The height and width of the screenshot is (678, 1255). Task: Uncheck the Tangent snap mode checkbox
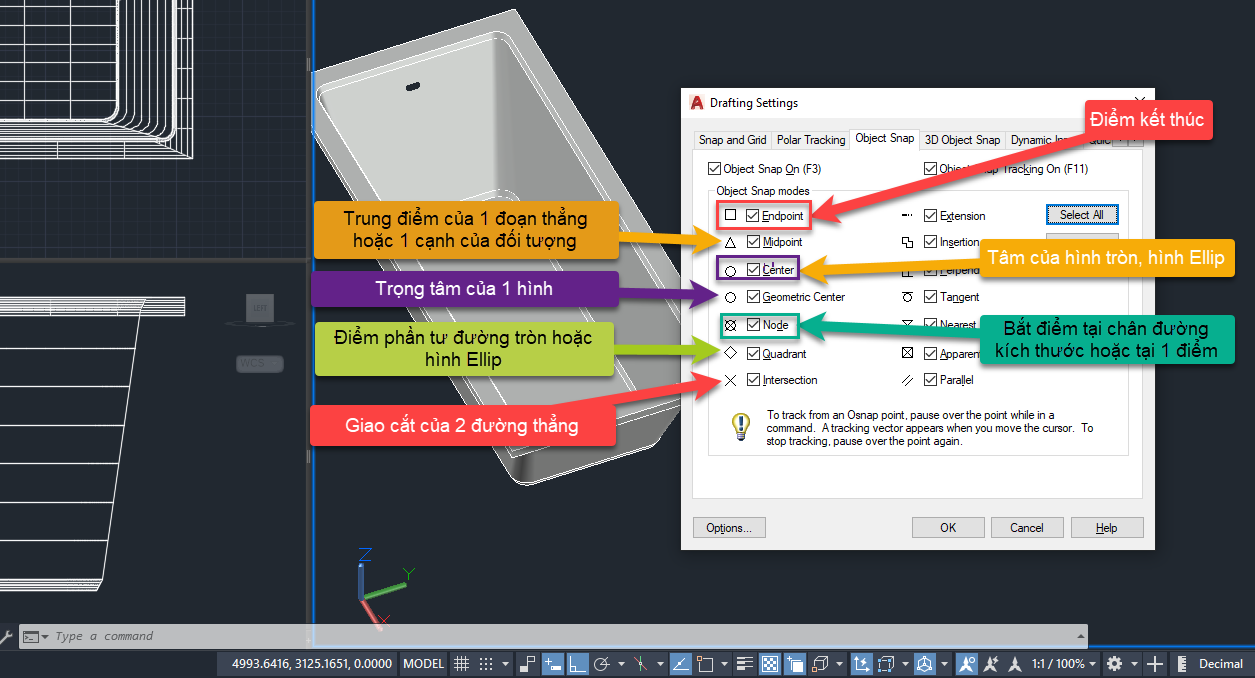[930, 297]
